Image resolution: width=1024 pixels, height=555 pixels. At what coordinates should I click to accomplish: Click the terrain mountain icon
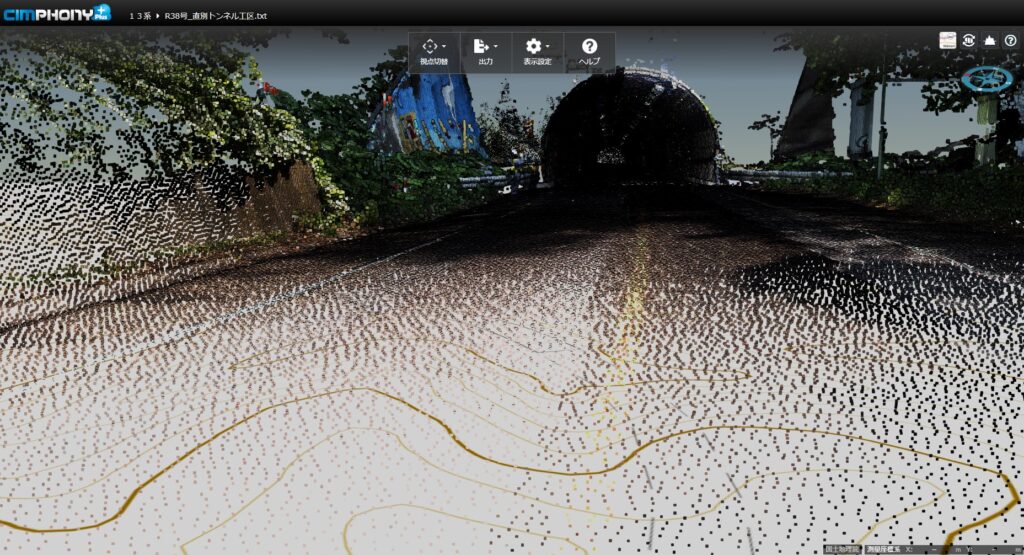coord(990,40)
